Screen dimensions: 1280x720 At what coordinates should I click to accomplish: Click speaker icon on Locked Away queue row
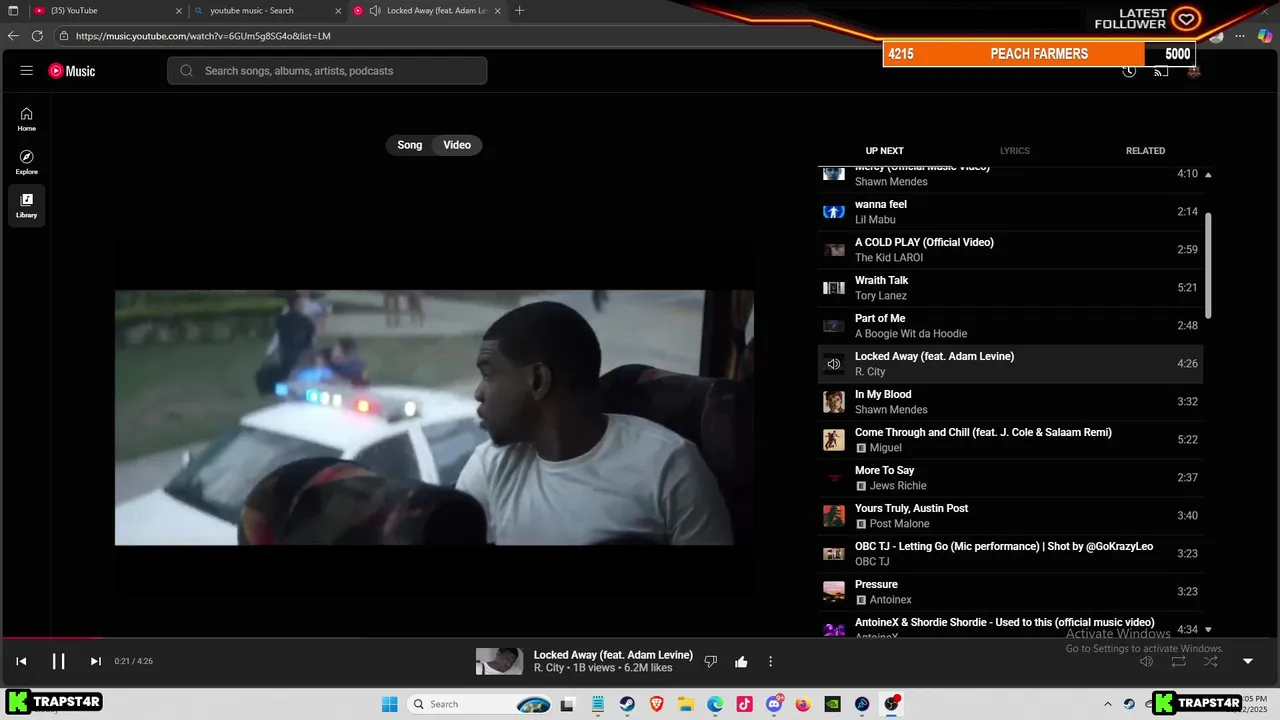pyautogui.click(x=833, y=364)
